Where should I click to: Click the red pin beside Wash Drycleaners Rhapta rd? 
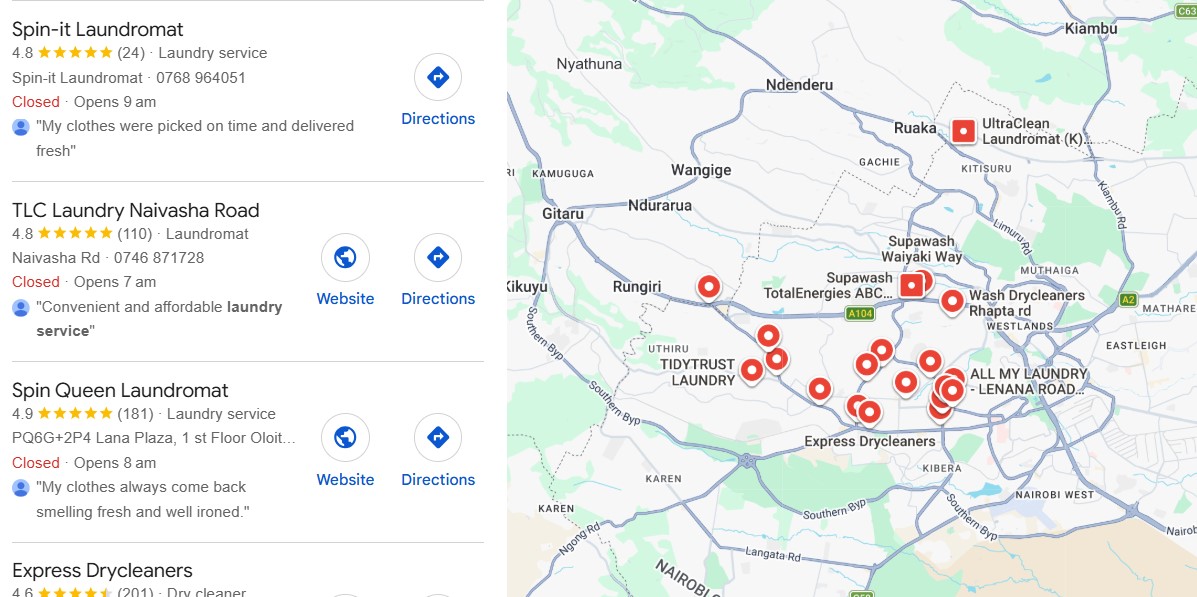952,301
